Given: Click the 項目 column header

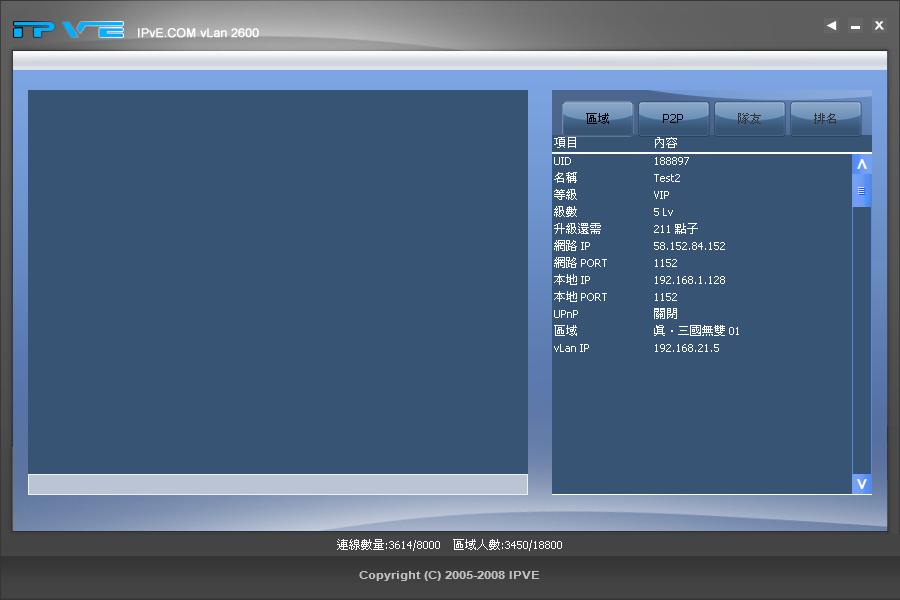Looking at the screenshot, I should (x=565, y=142).
